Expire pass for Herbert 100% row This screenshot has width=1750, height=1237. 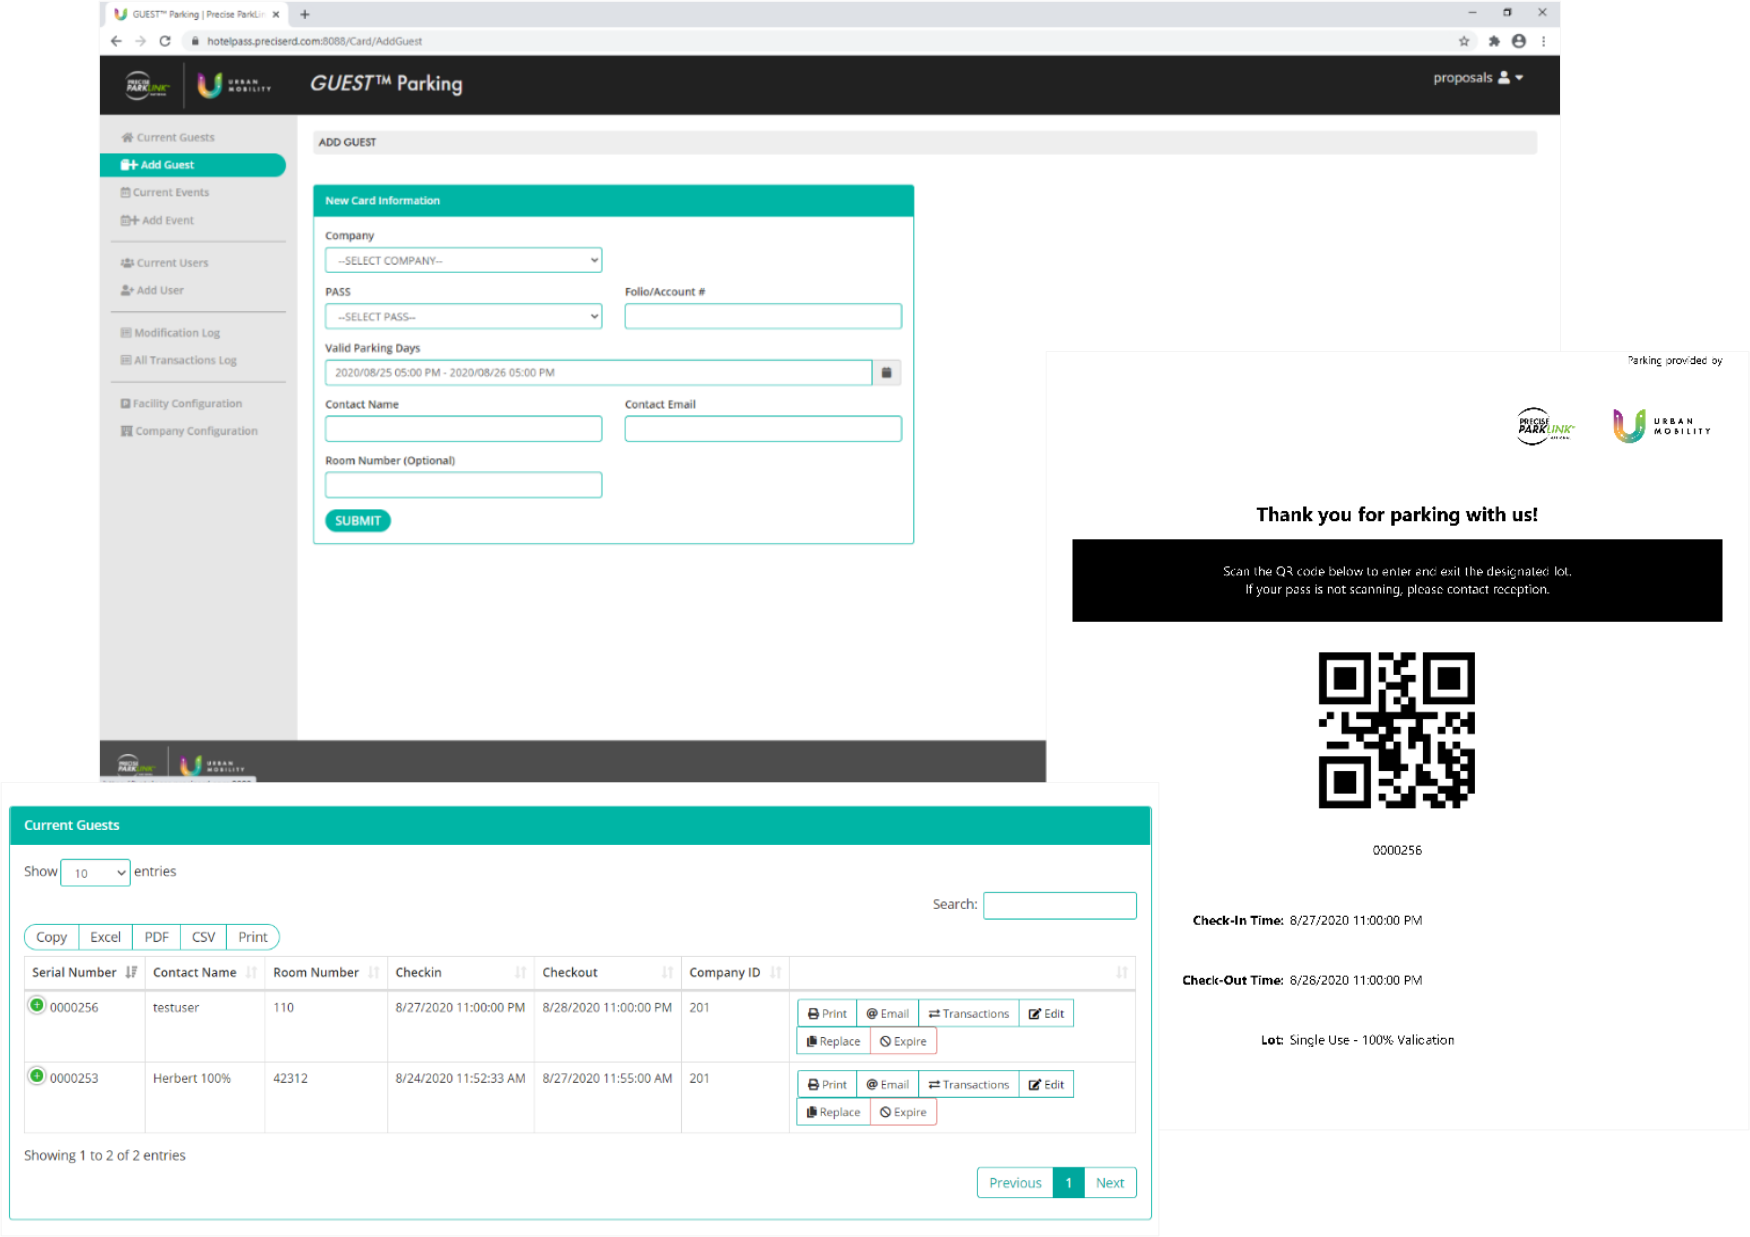point(903,1112)
